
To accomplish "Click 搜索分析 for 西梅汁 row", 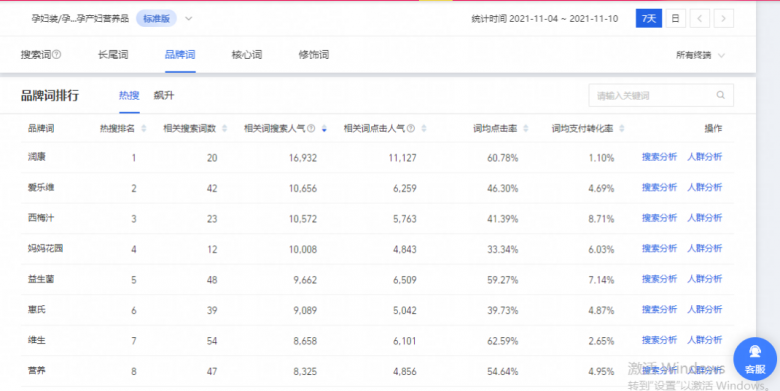I will (659, 218).
